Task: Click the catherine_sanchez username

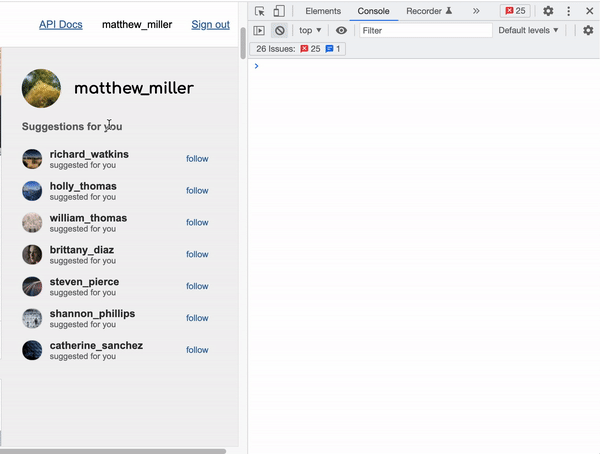Action: (96, 345)
